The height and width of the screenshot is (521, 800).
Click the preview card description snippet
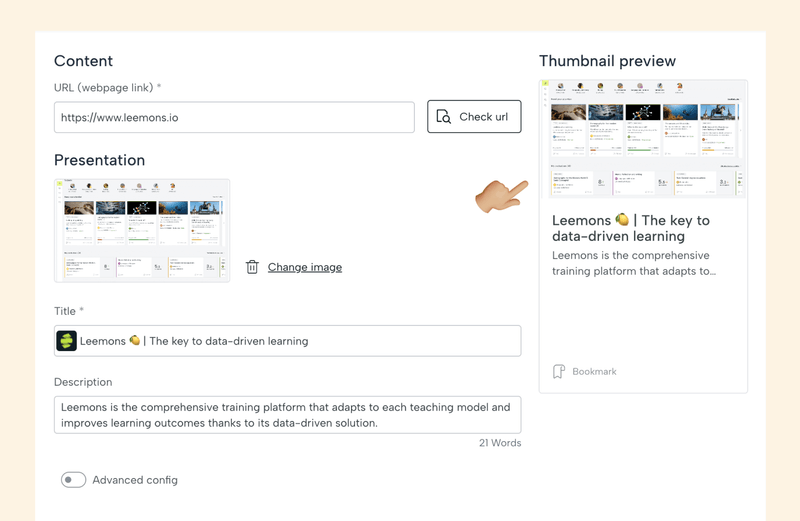634,263
